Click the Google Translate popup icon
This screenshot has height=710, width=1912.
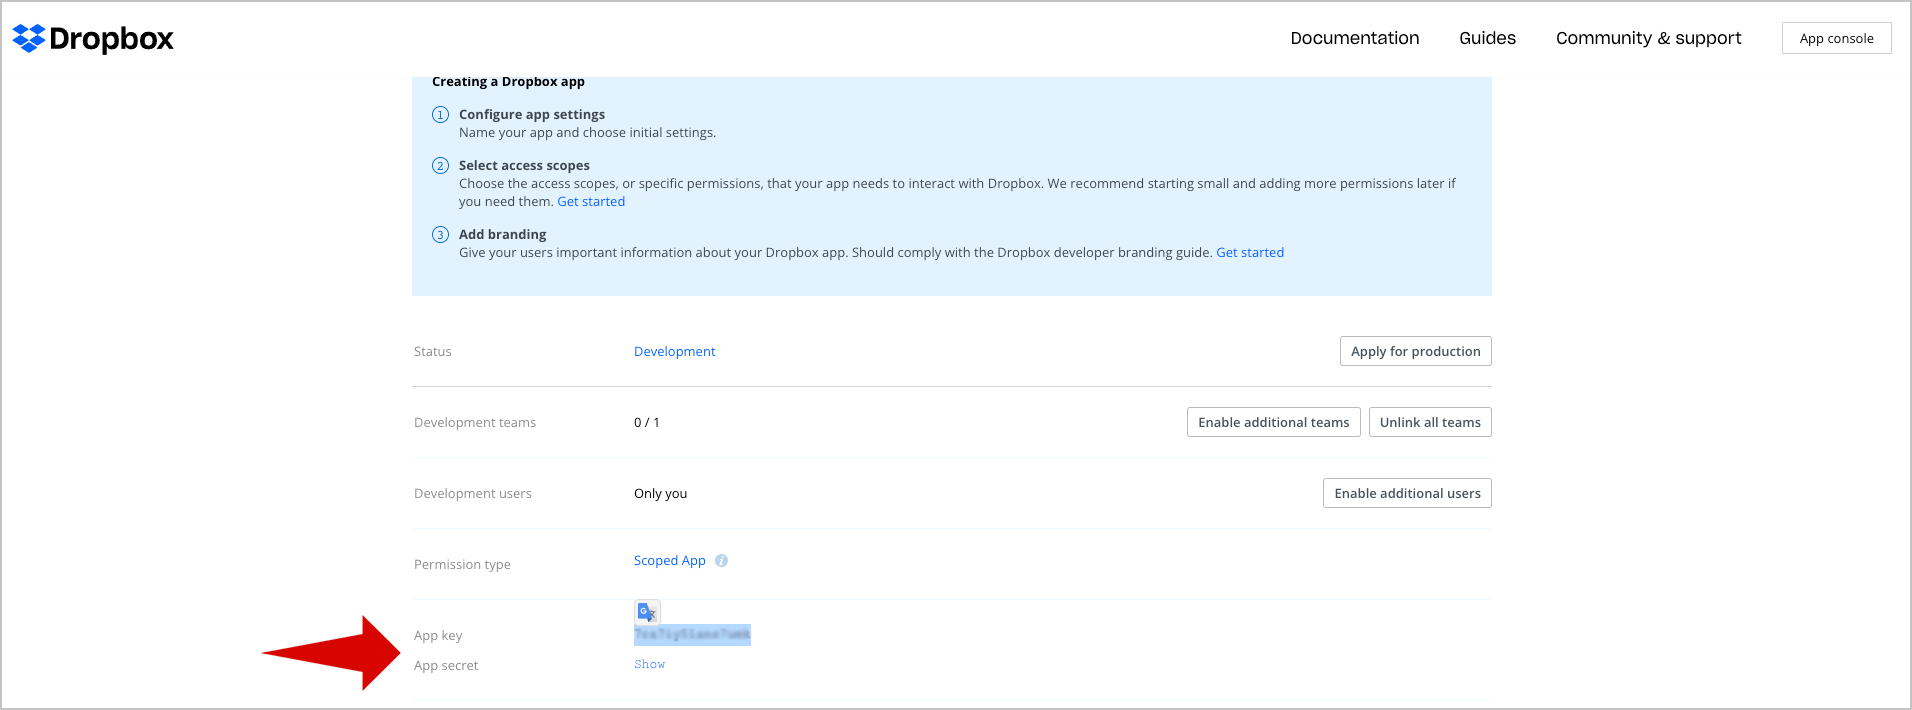(647, 612)
